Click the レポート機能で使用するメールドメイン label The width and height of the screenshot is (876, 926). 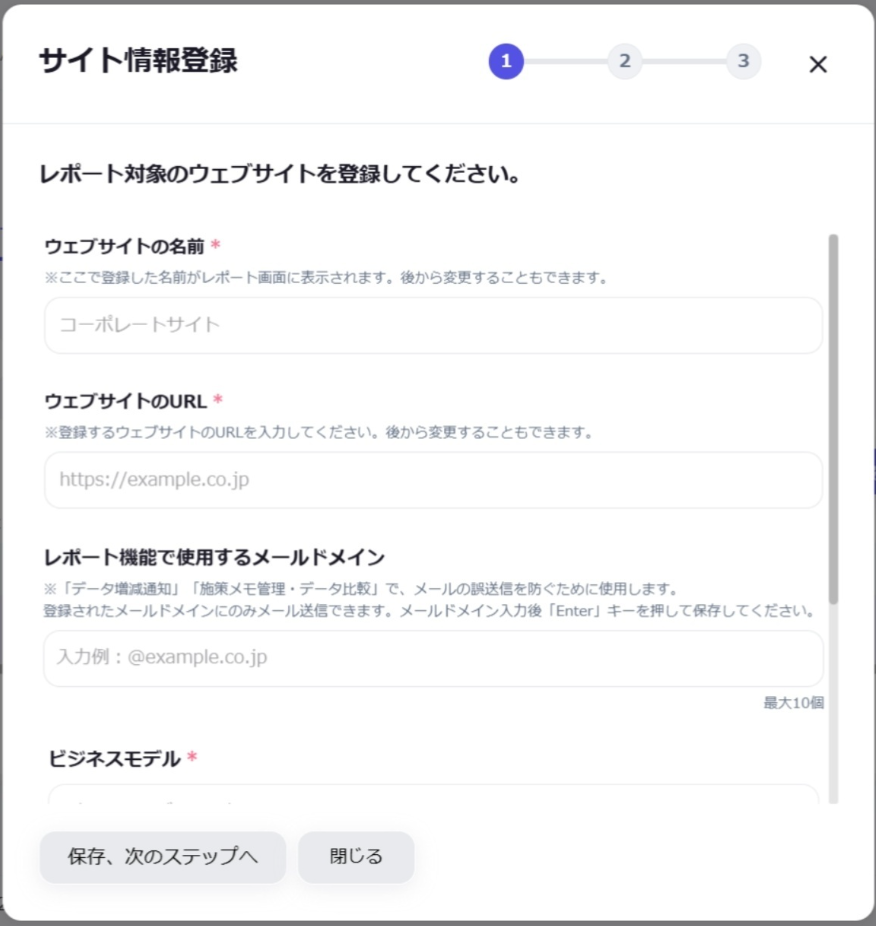click(x=214, y=557)
